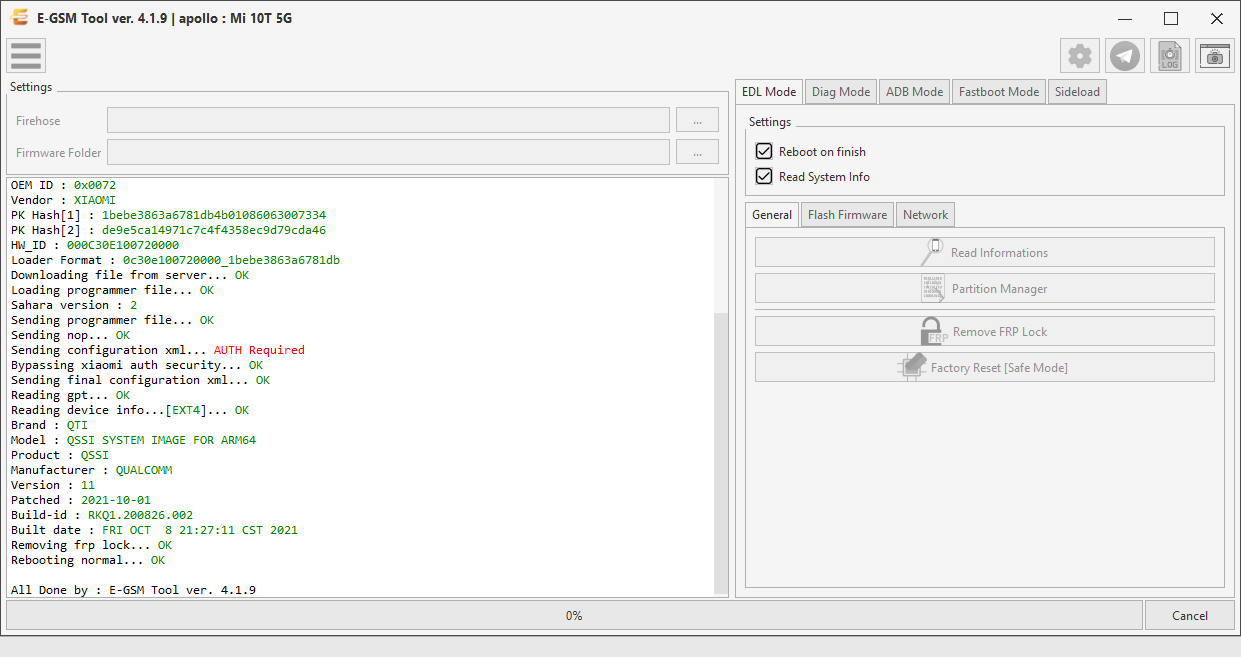Click Build-id : RKQ1.200826.002 line
This screenshot has height=657, width=1241.
coord(102,515)
